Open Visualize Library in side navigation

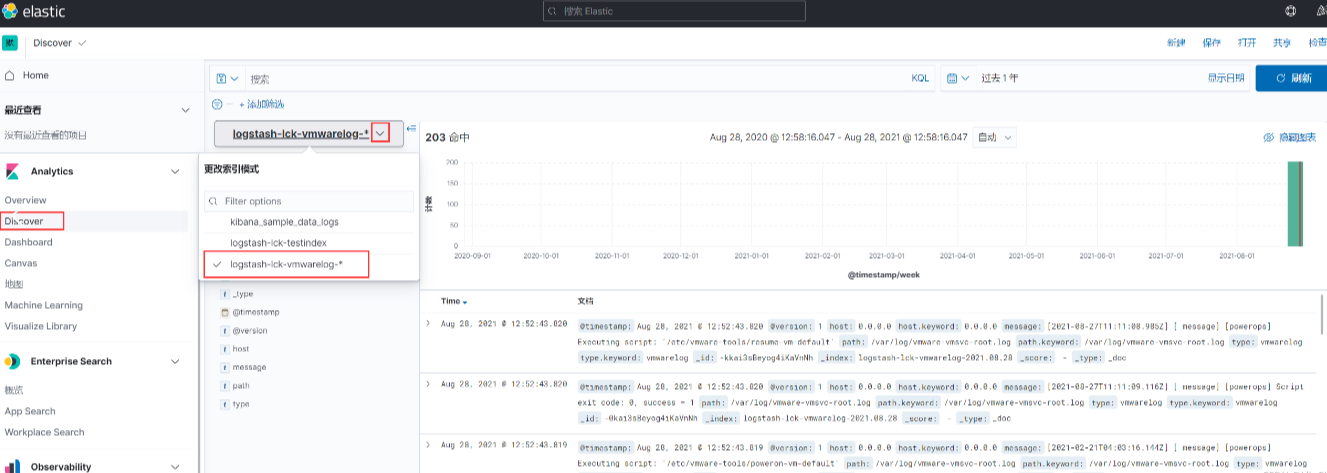click(x=41, y=326)
